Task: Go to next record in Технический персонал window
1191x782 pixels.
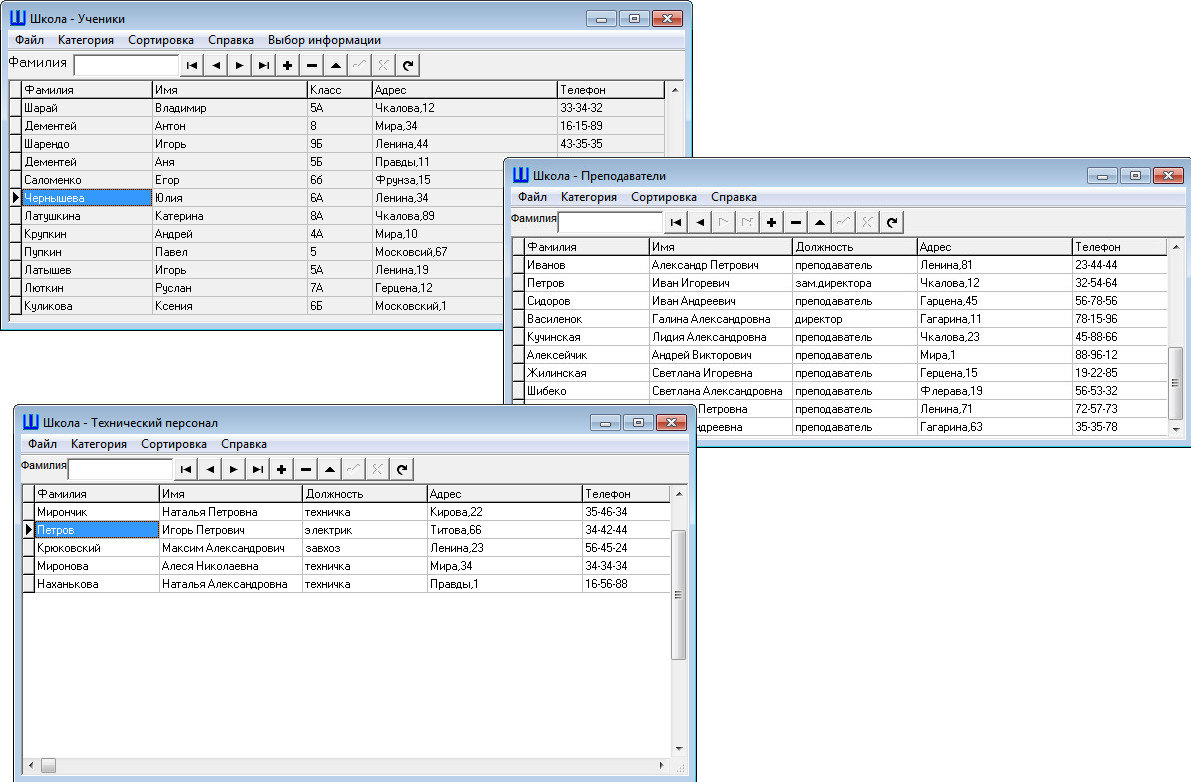Action: 233,469
